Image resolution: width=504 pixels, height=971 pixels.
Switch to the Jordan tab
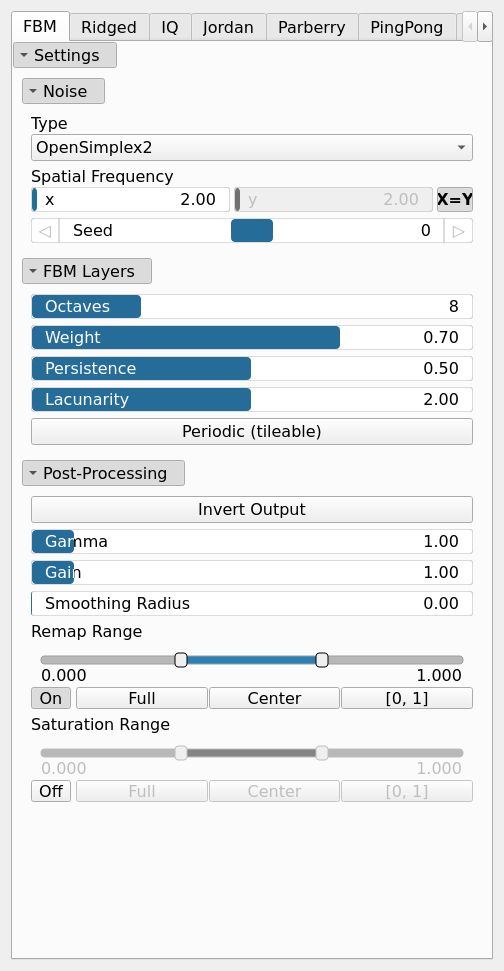[x=228, y=27]
